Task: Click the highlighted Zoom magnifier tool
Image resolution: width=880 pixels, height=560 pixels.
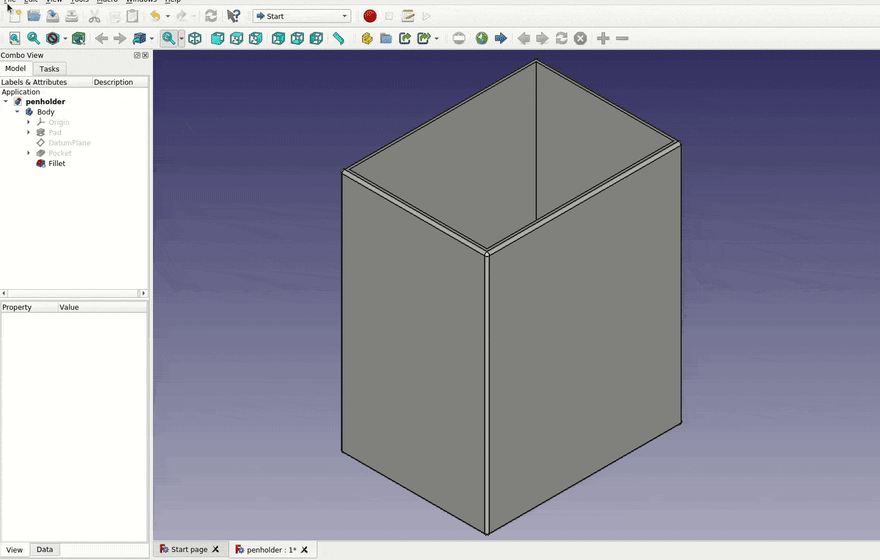Action: 168,38
